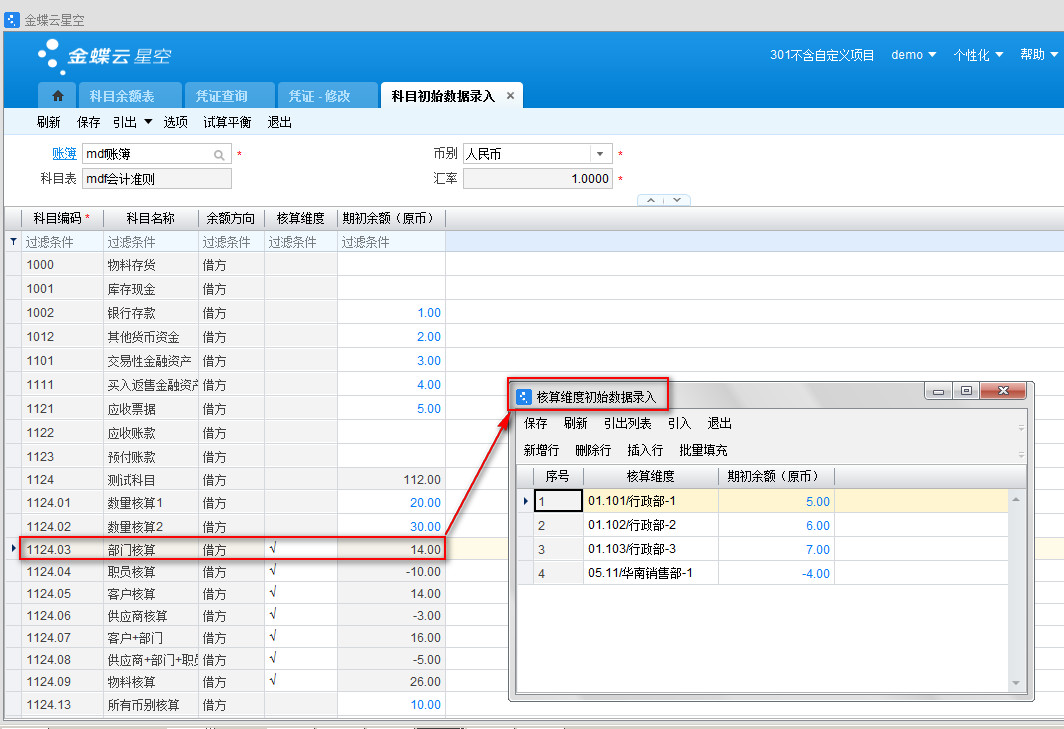Toggle the 核算维度 check mark for 物料核算
The image size is (1064, 729).
coord(272,681)
